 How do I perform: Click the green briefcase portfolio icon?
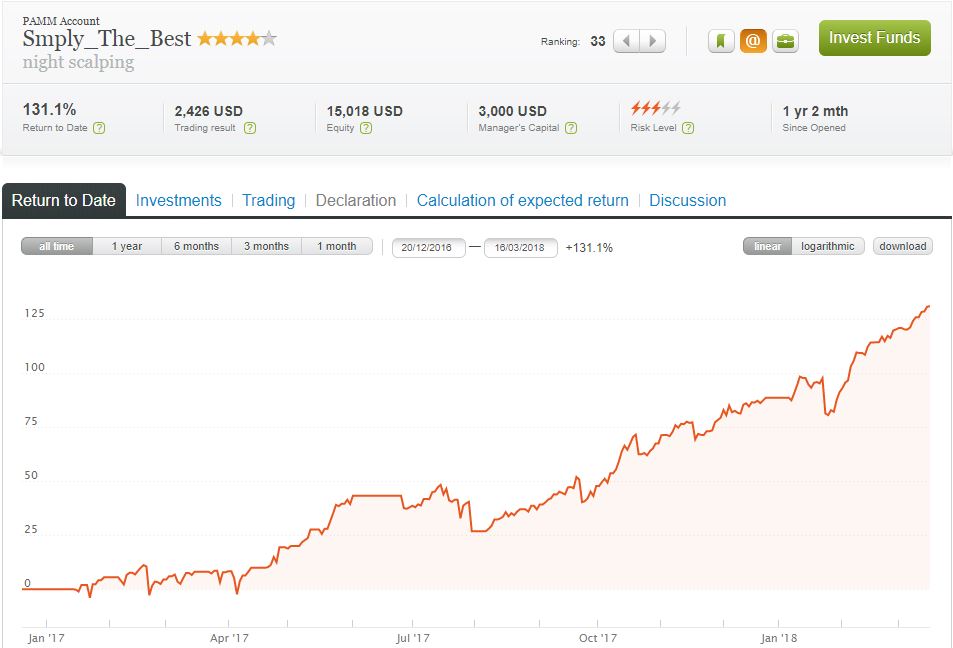(x=785, y=41)
